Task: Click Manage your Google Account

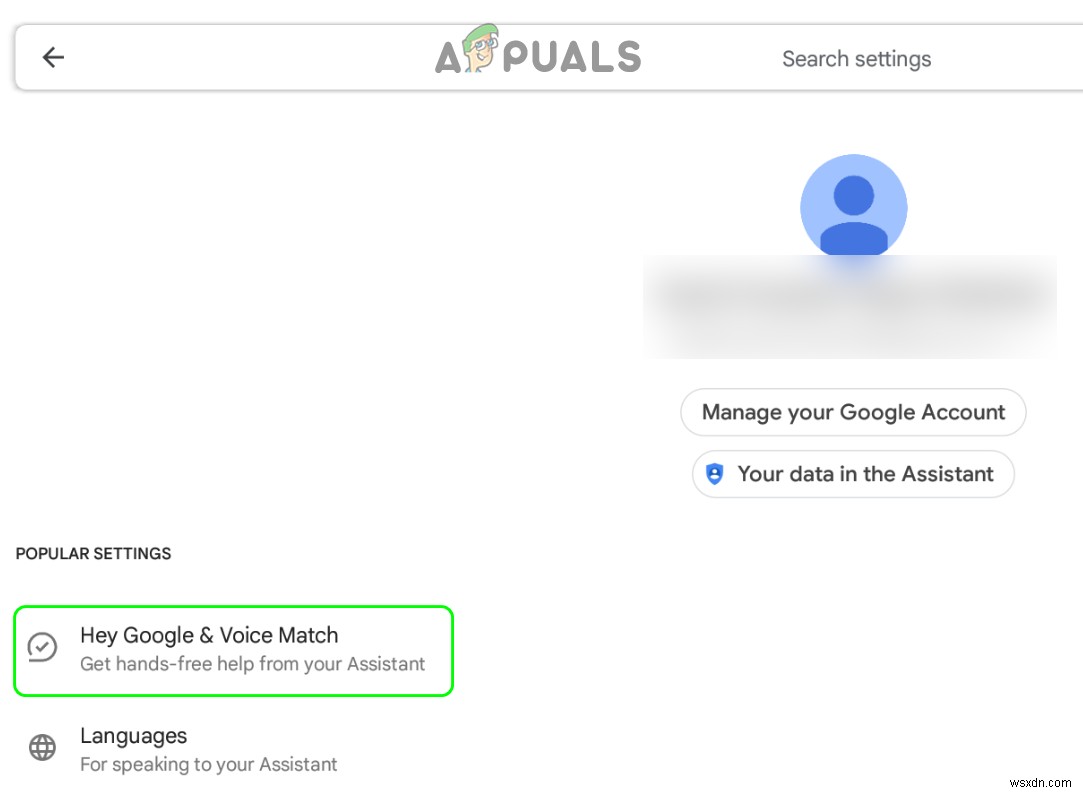Action: (853, 412)
